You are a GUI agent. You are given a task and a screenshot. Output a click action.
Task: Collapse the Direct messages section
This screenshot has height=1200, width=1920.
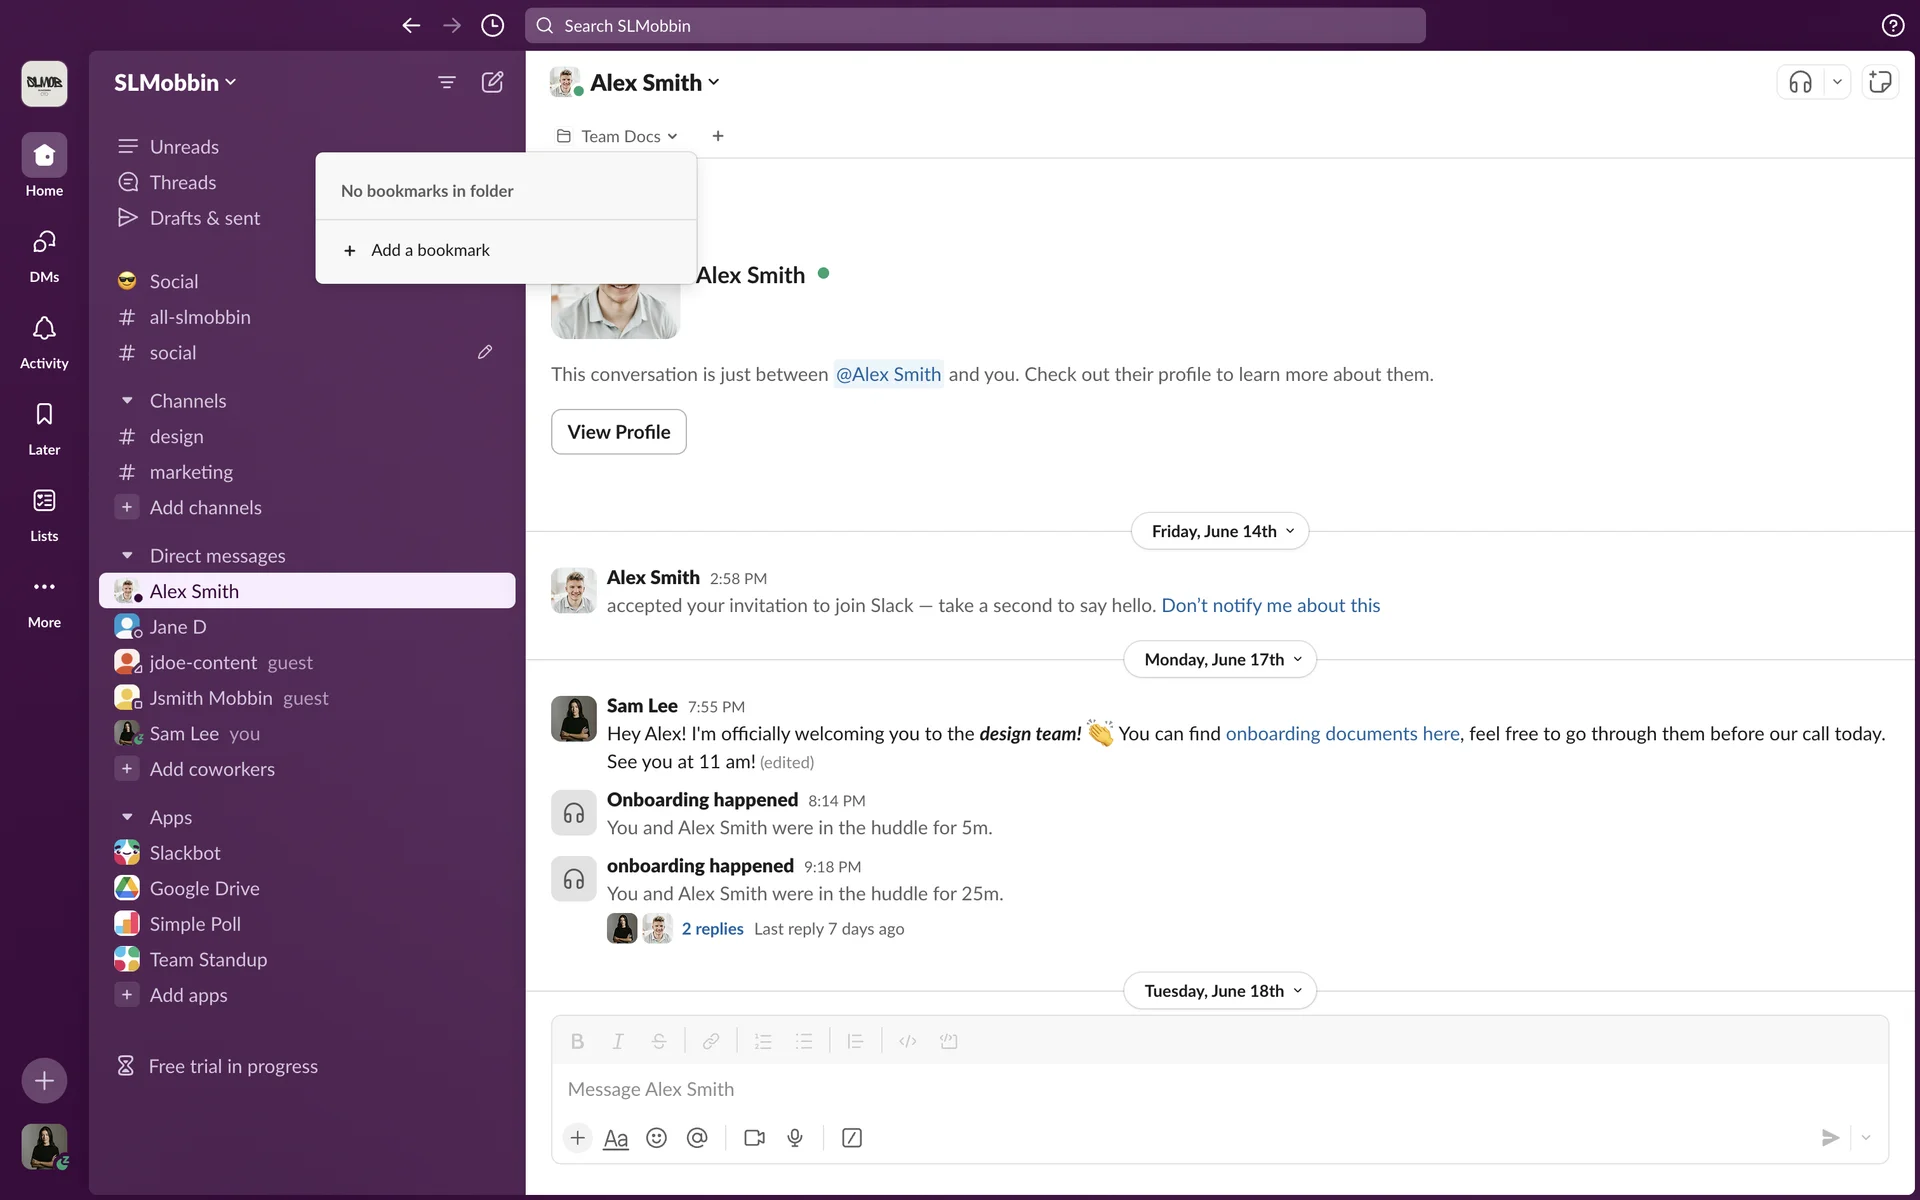pos(127,556)
